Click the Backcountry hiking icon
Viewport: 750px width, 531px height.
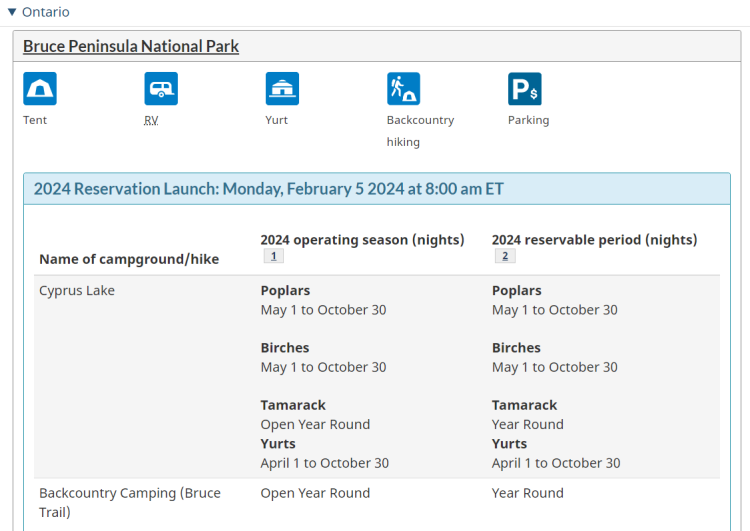[404, 89]
